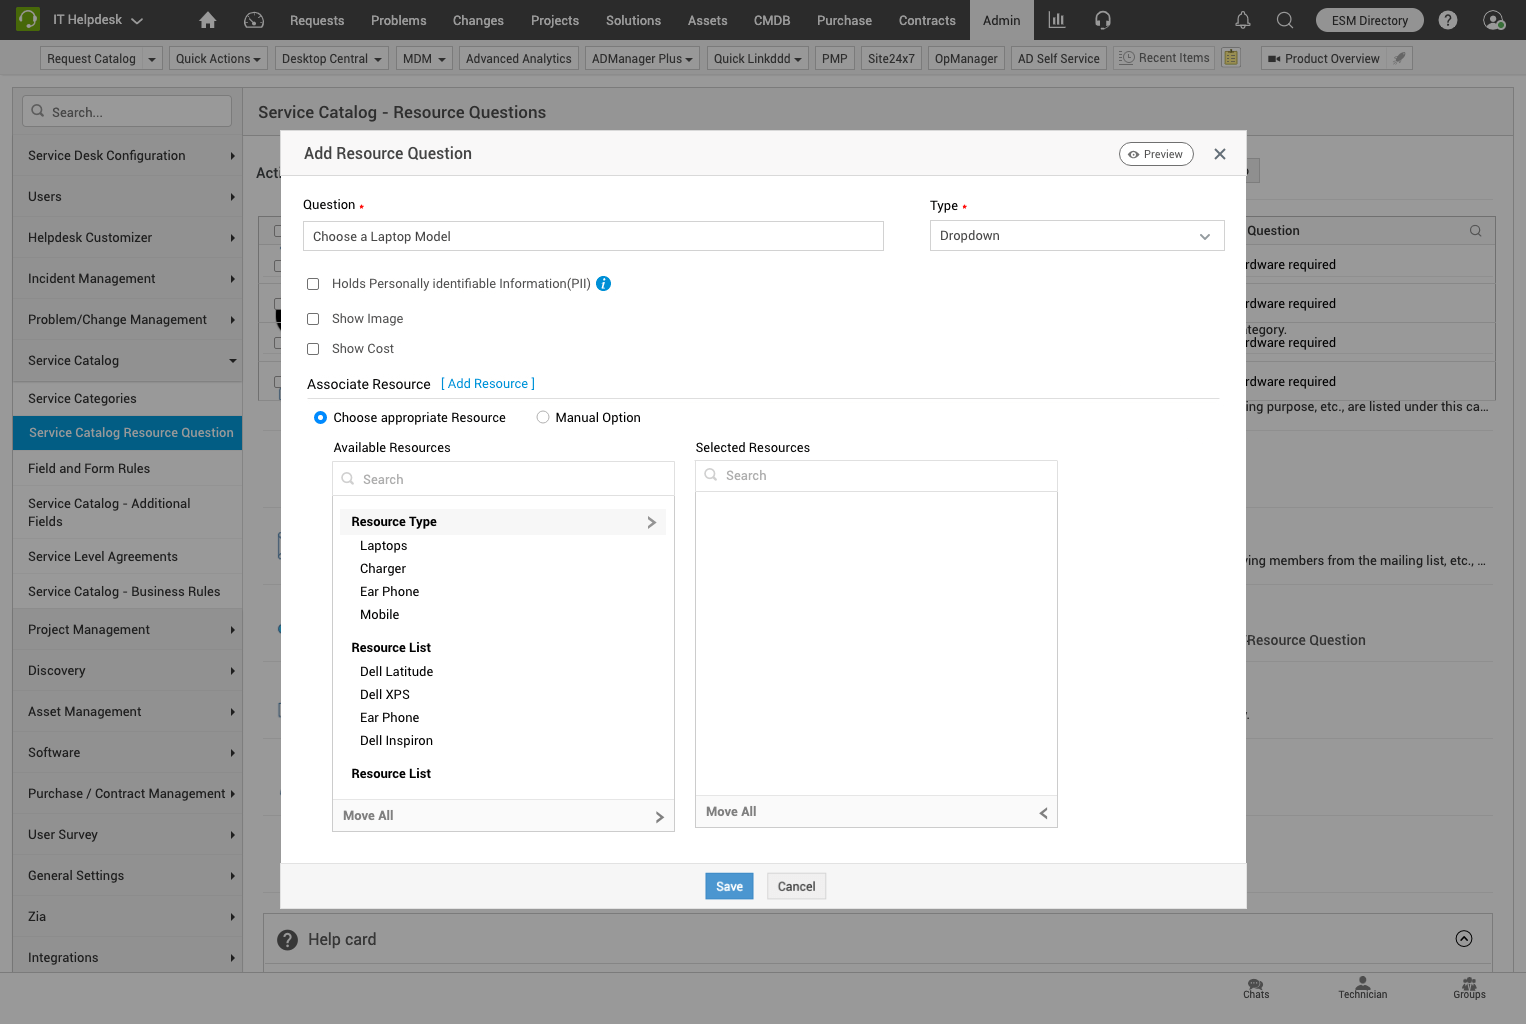
Task: Click the Add Resource link
Action: [x=487, y=383]
